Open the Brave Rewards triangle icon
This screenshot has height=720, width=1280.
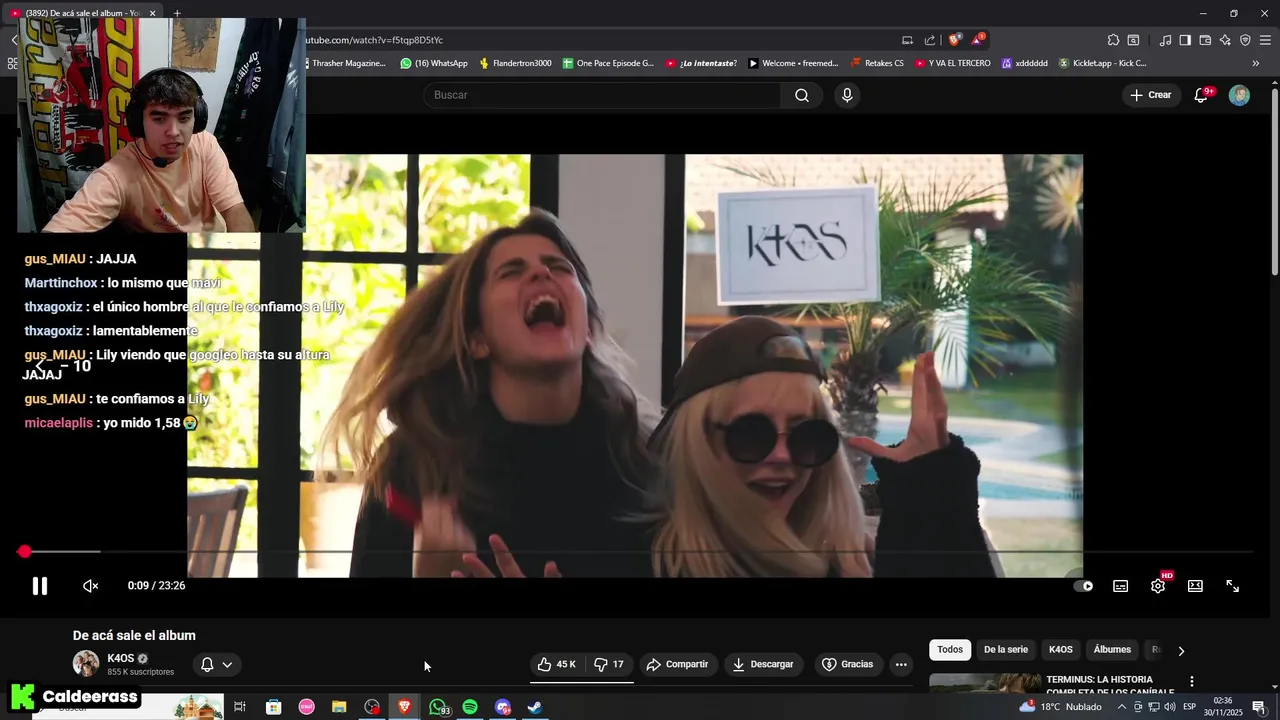978,40
